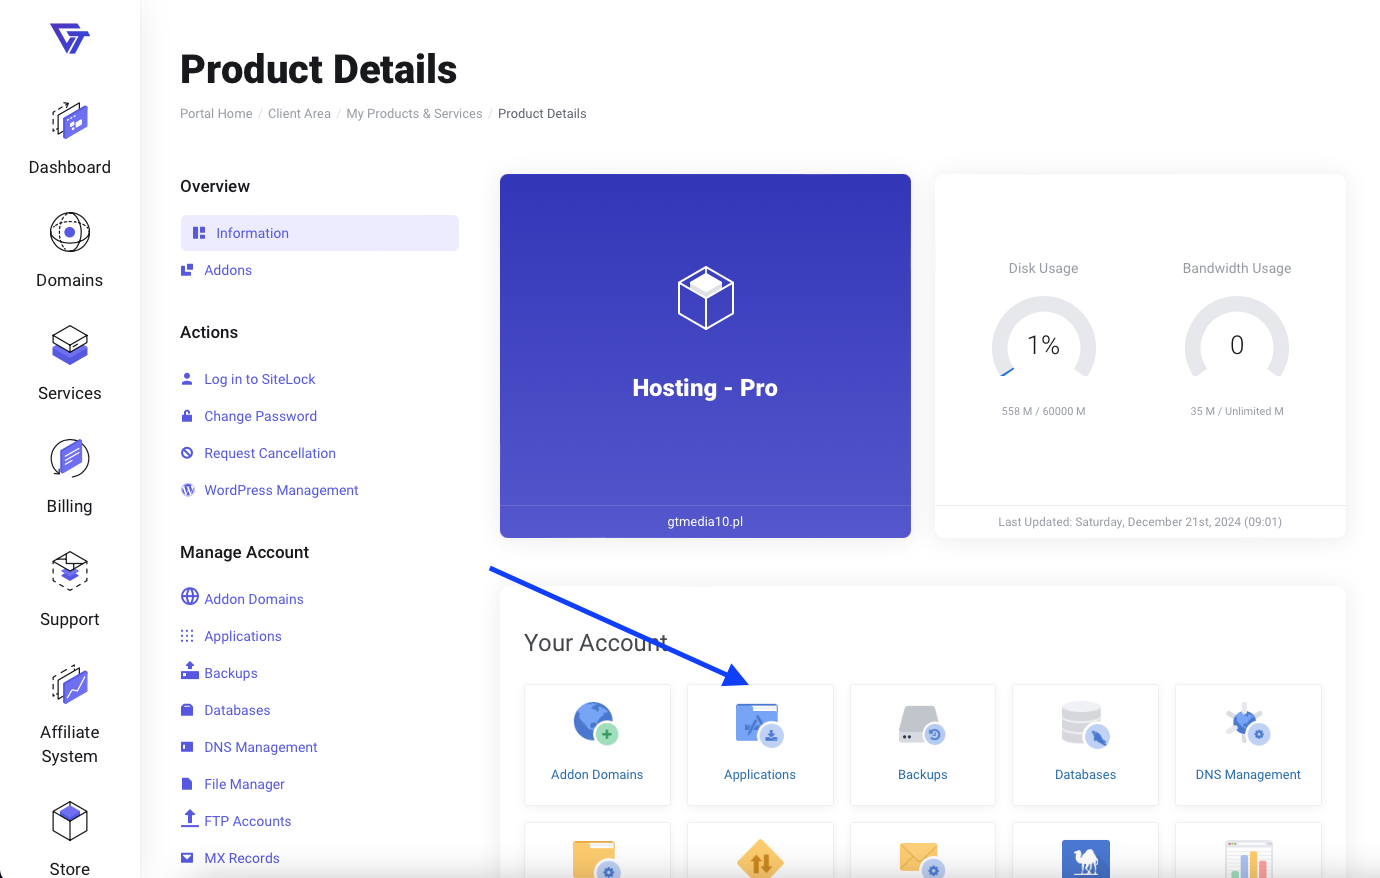Click the Services menu label

coord(70,393)
